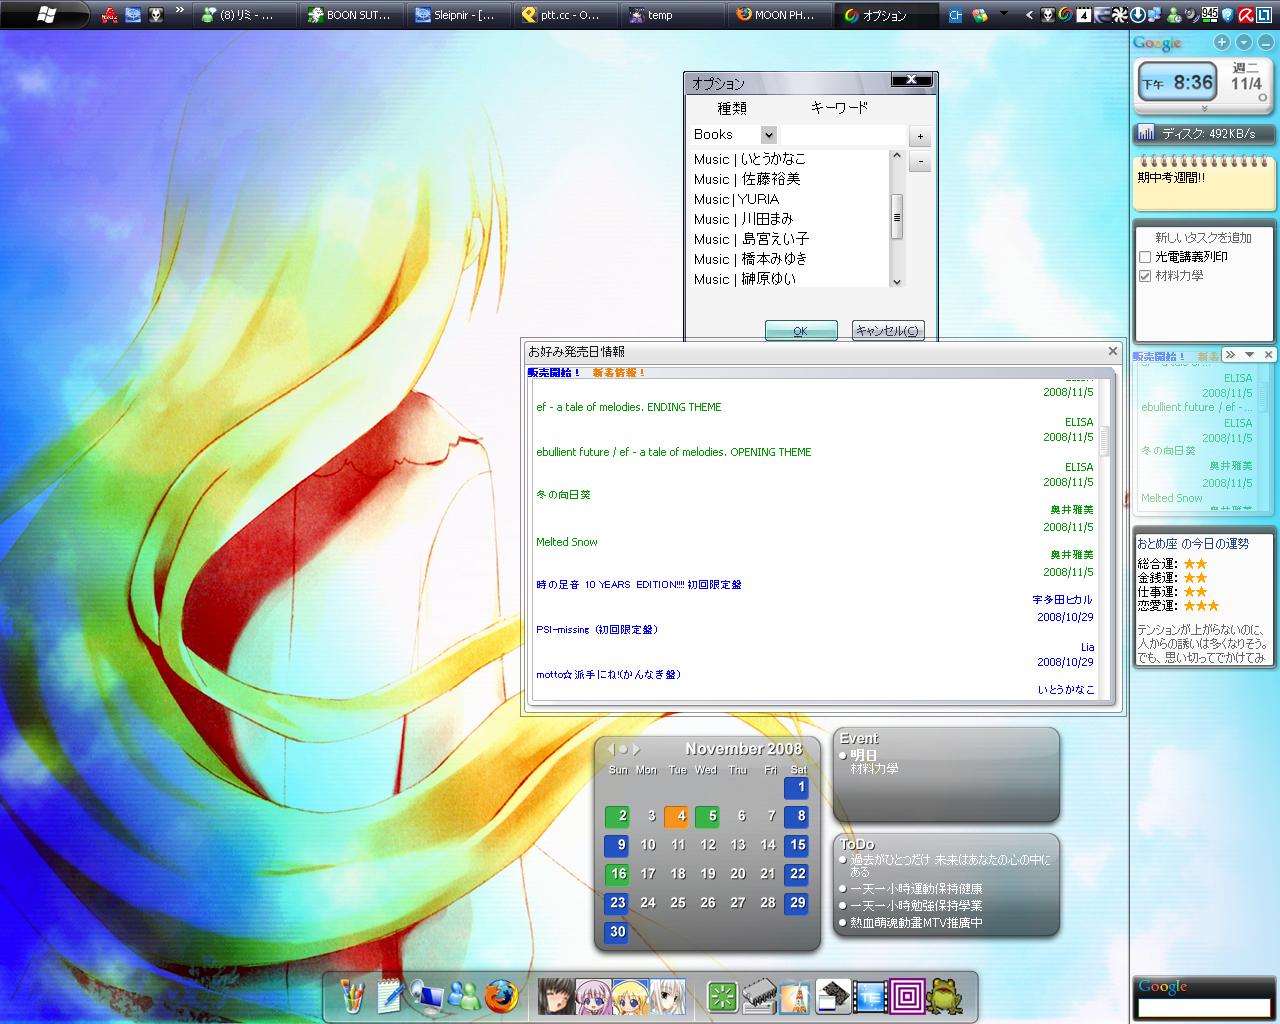Open the 新着情報！ link in release info window
Screen dimensions: 1280x1024
[619, 373]
